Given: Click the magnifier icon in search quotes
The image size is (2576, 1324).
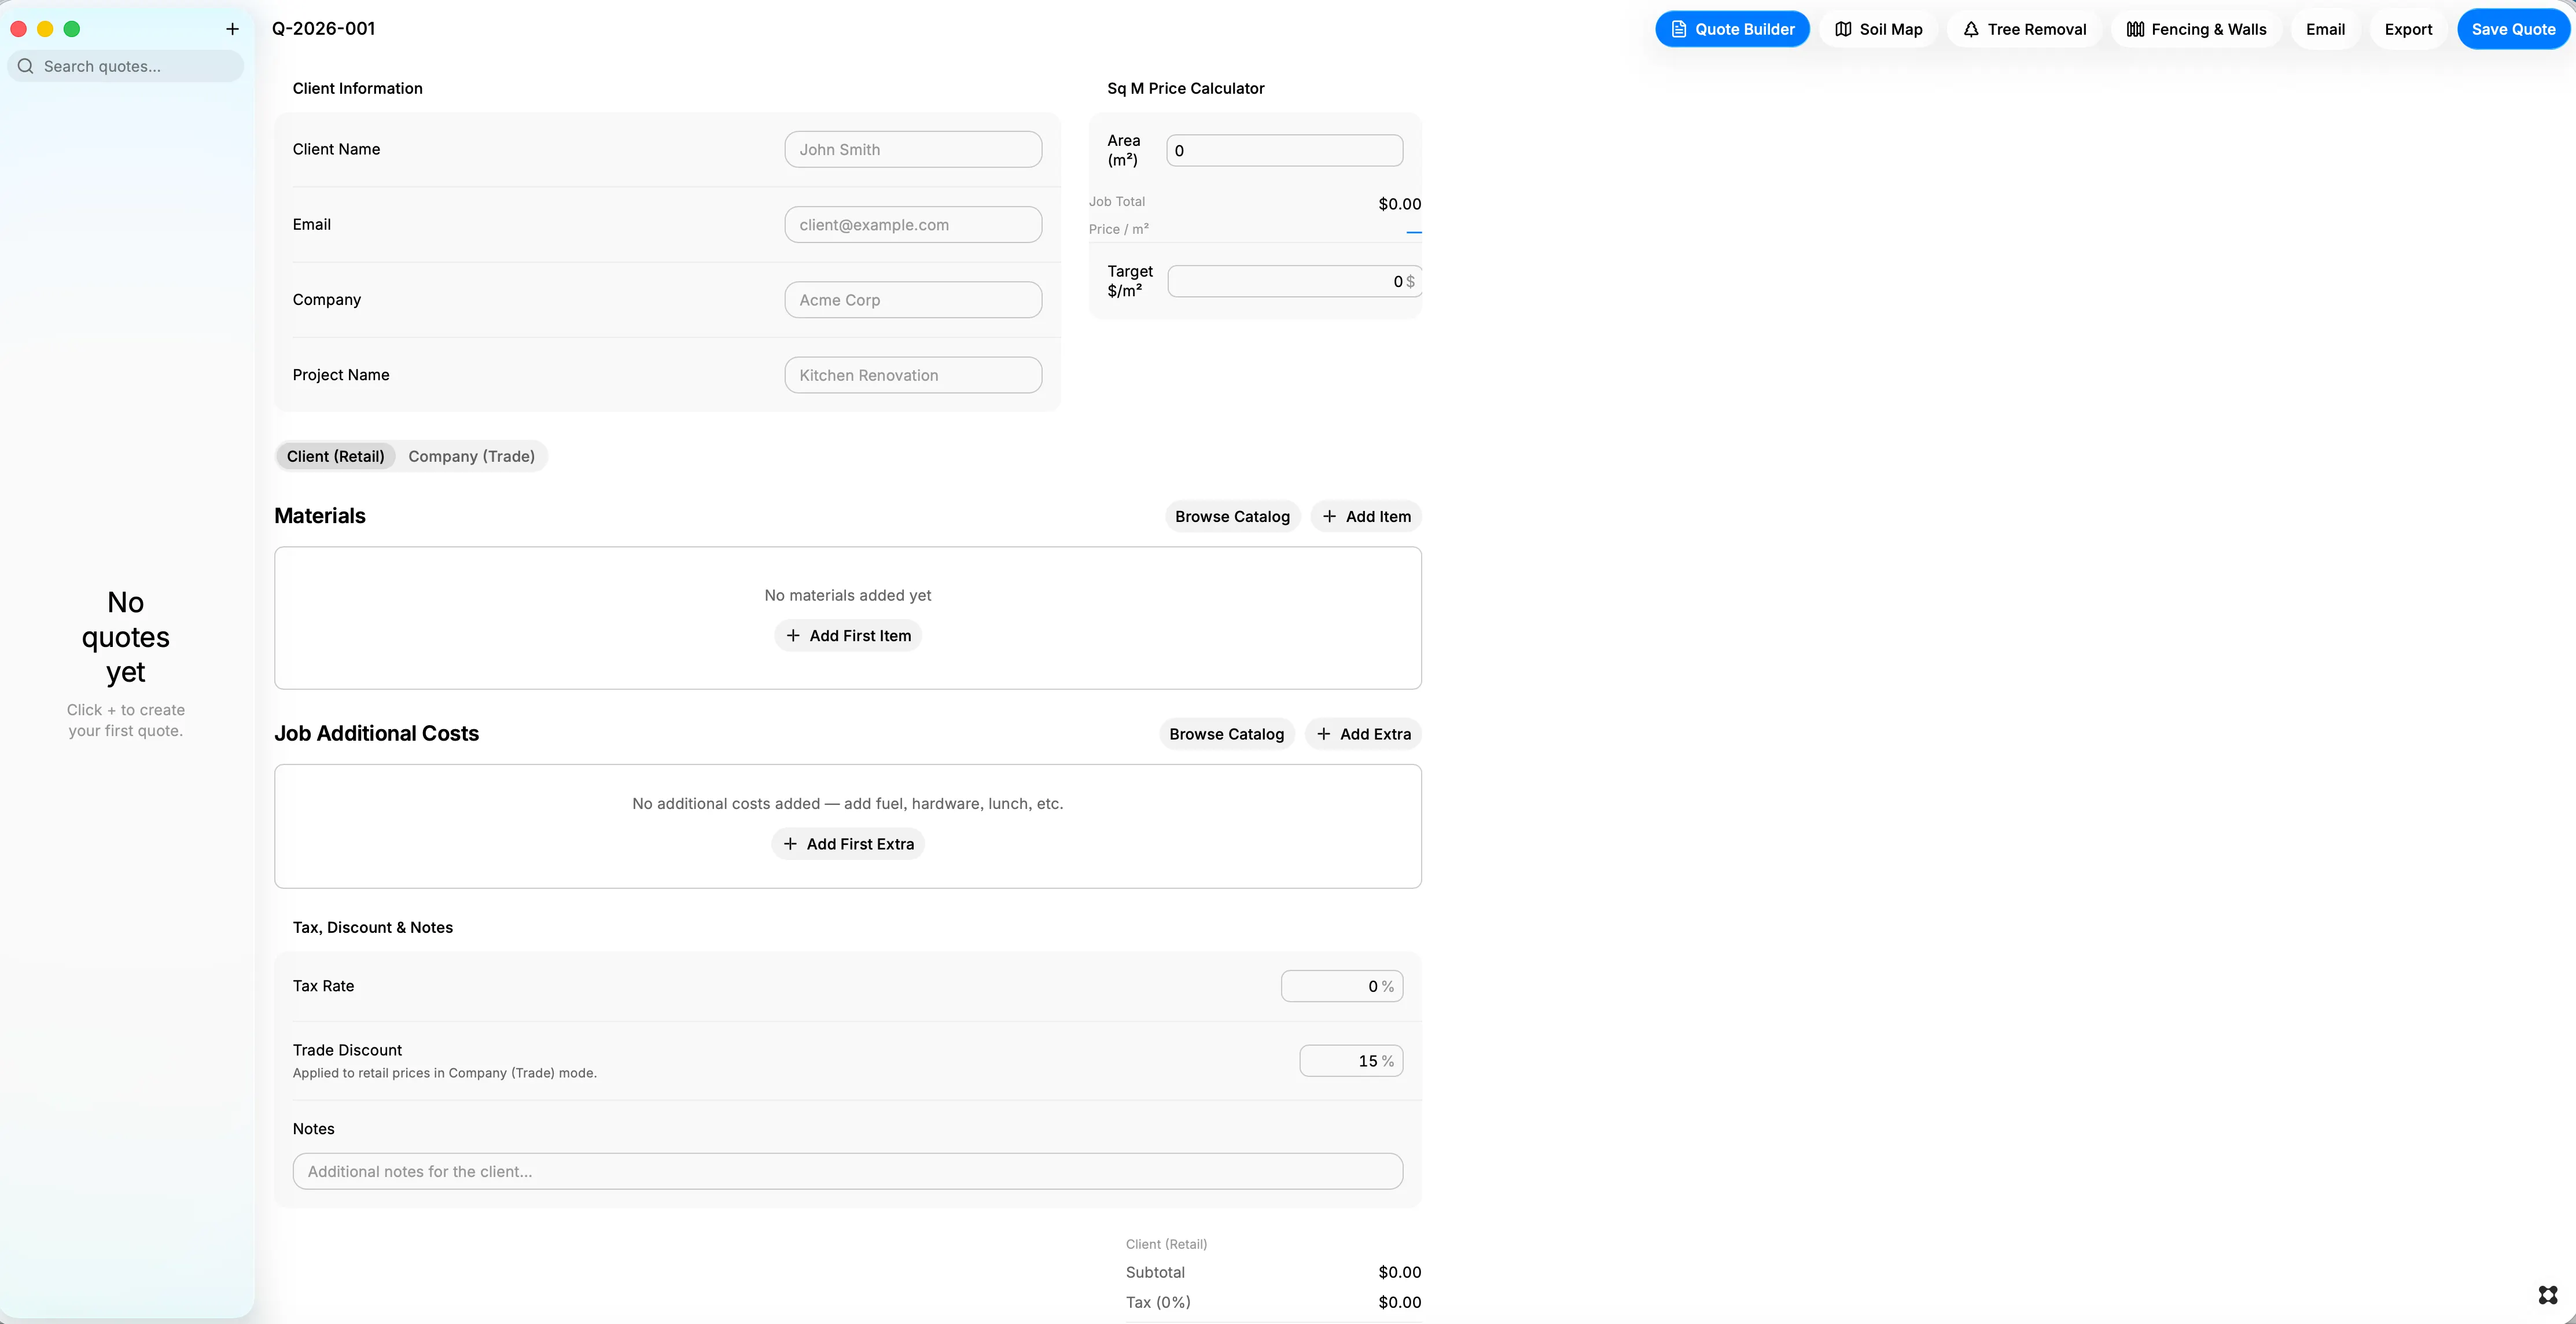Looking at the screenshot, I should (26, 66).
